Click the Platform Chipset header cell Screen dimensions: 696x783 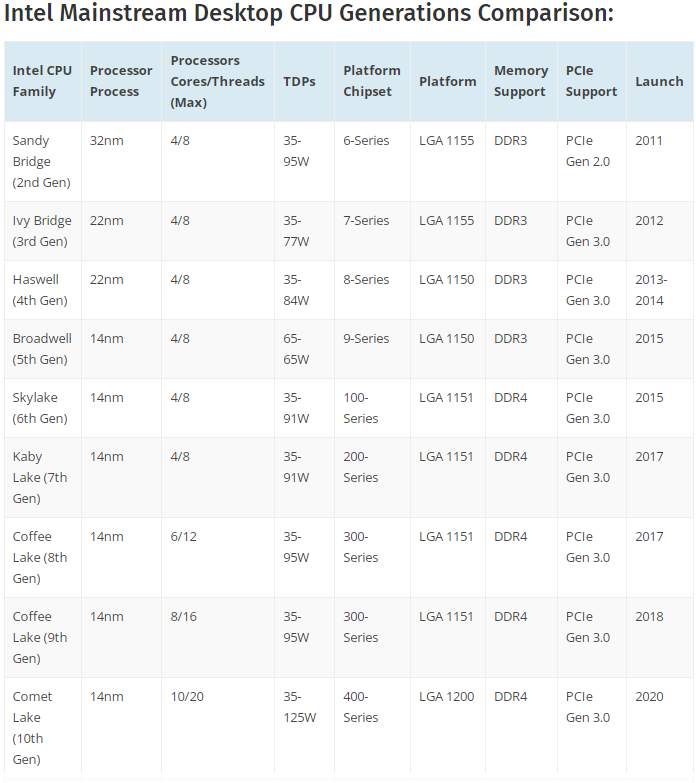point(372,81)
